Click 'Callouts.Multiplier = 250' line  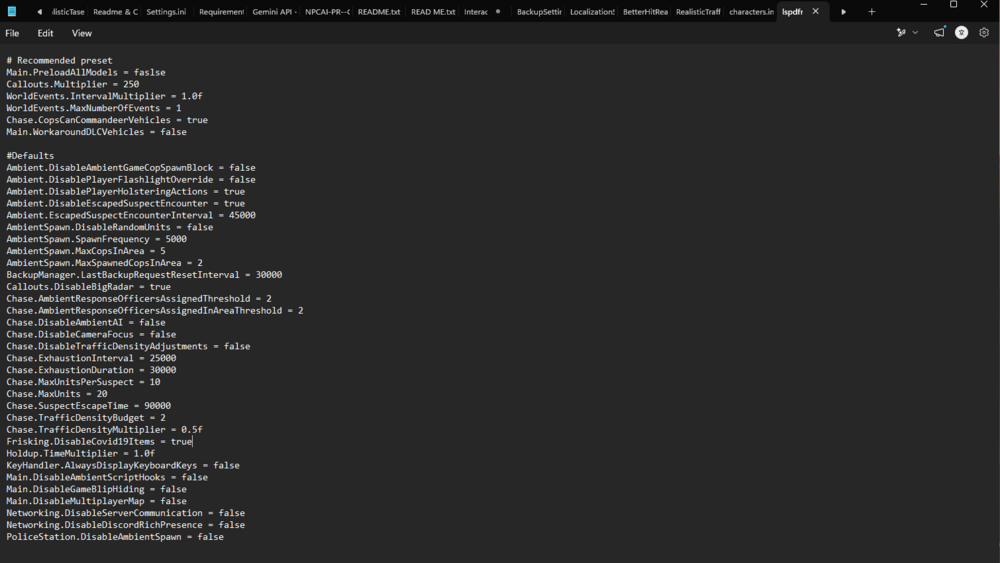[73, 84]
